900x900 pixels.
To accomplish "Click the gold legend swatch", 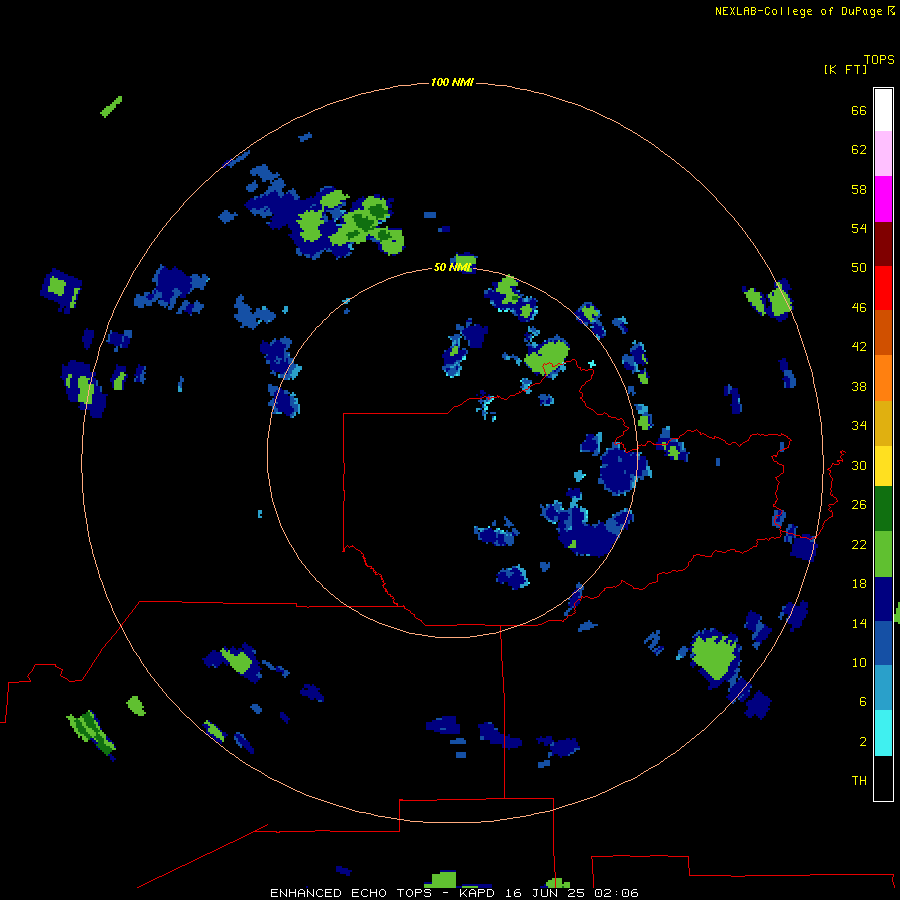I will [883, 423].
